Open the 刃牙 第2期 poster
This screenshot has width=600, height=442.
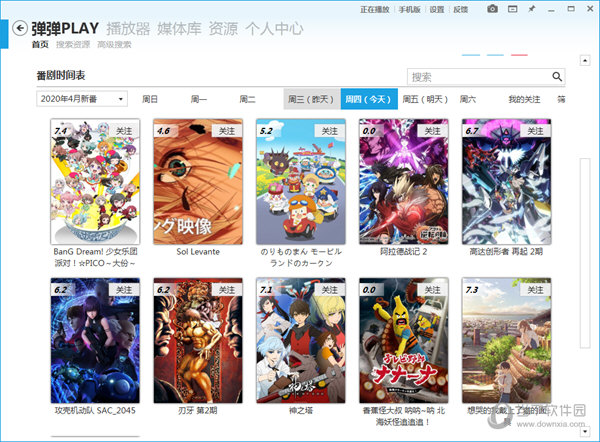click(198, 341)
